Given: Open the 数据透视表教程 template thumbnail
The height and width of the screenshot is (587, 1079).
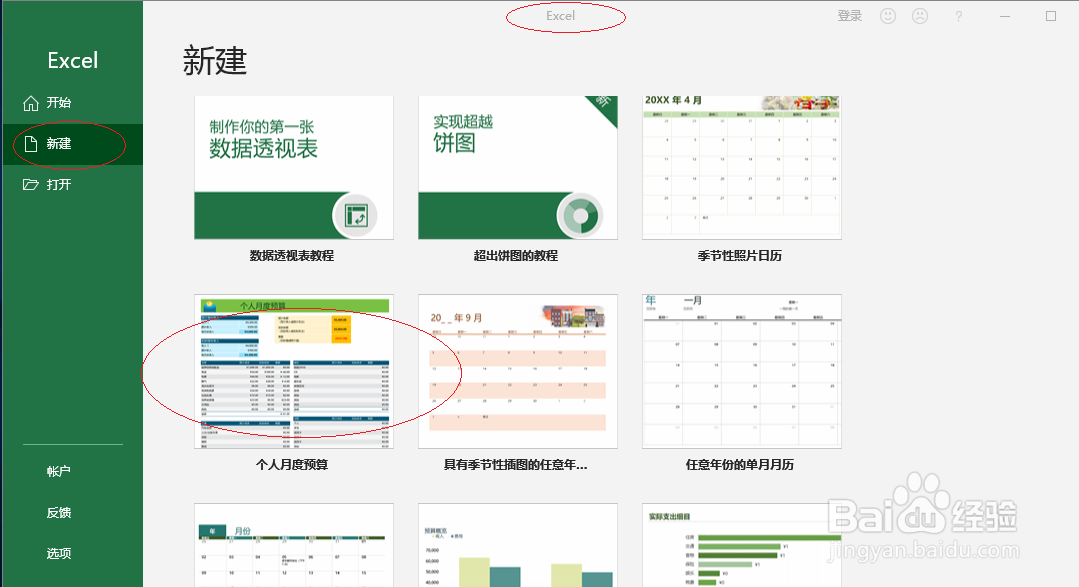Looking at the screenshot, I should (x=294, y=168).
